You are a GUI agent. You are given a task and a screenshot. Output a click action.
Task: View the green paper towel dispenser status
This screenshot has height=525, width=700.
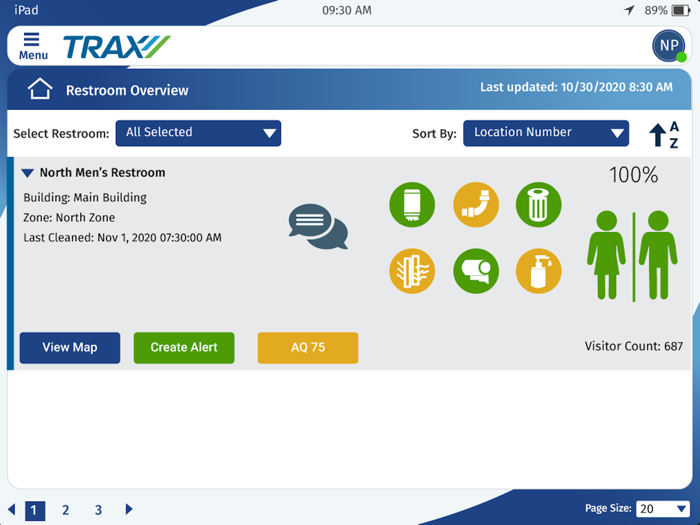click(x=412, y=205)
